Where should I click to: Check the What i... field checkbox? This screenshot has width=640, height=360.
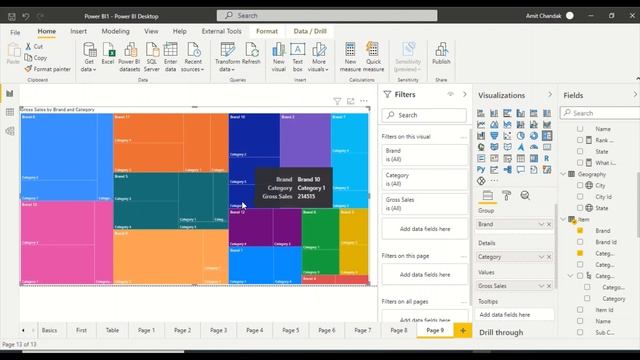[x=580, y=162]
